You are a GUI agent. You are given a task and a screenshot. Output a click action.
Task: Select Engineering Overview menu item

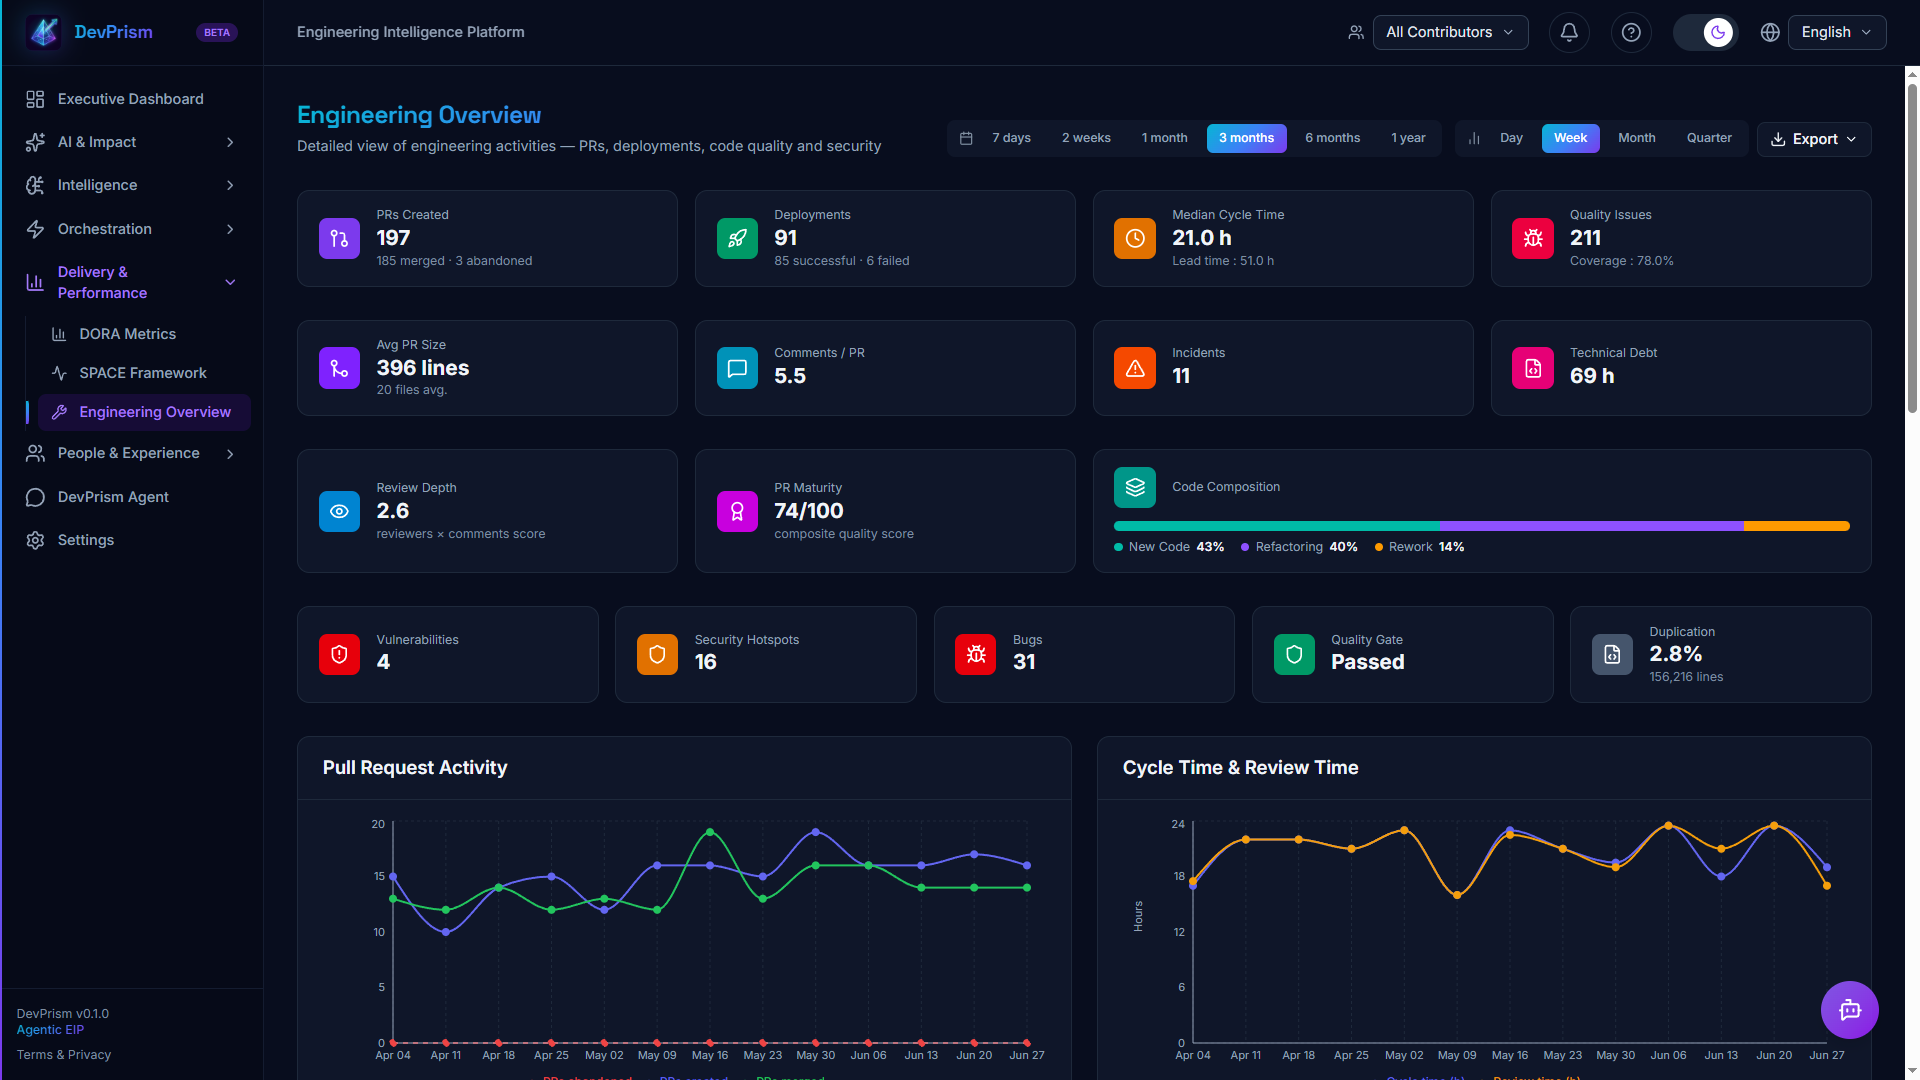144,412
